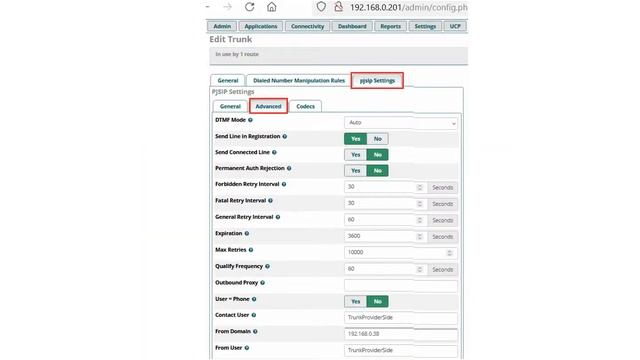Set Send Connected Line to No
Screen dimensions: 640x360
[378, 155]
